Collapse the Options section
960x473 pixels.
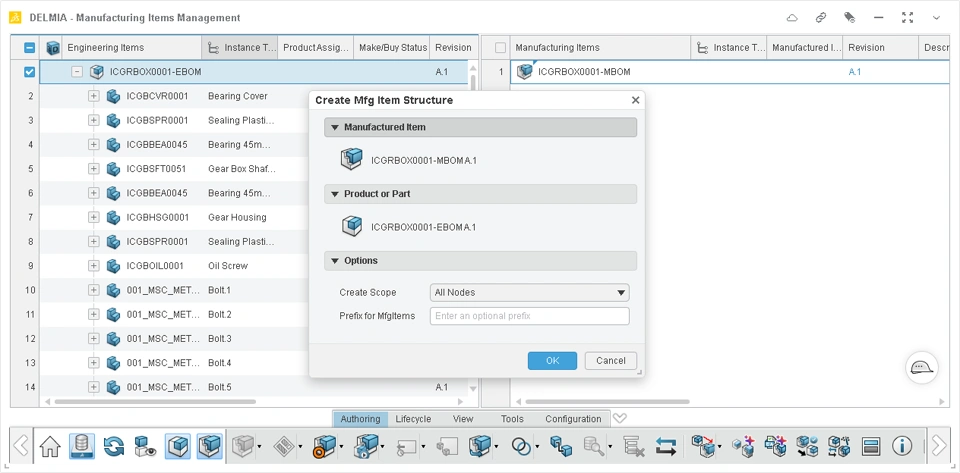point(335,261)
